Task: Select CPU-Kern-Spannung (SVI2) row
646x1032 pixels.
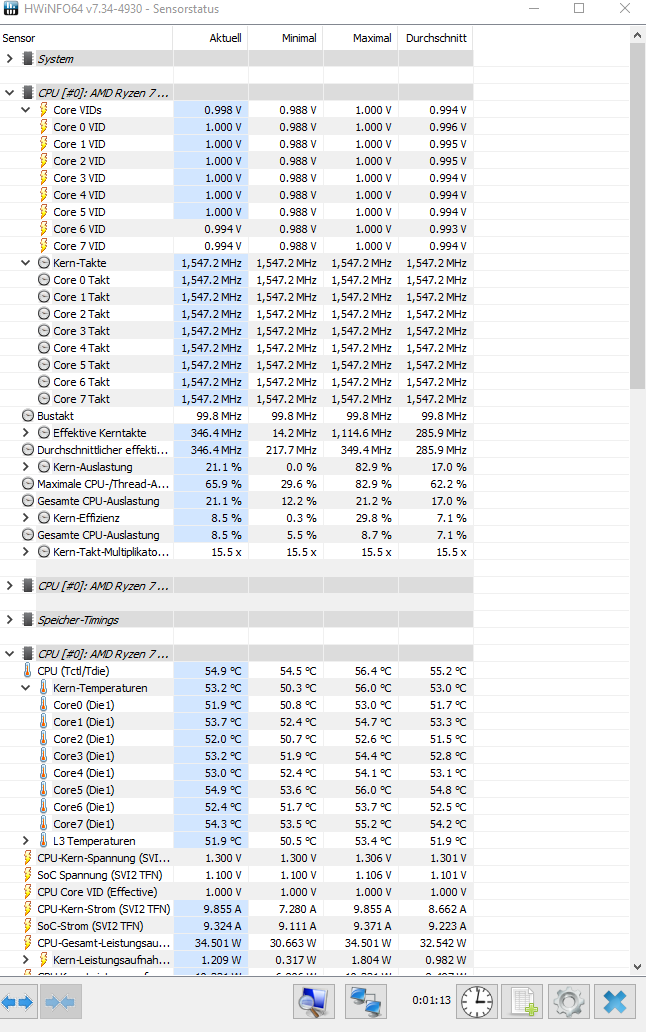Action: point(236,858)
